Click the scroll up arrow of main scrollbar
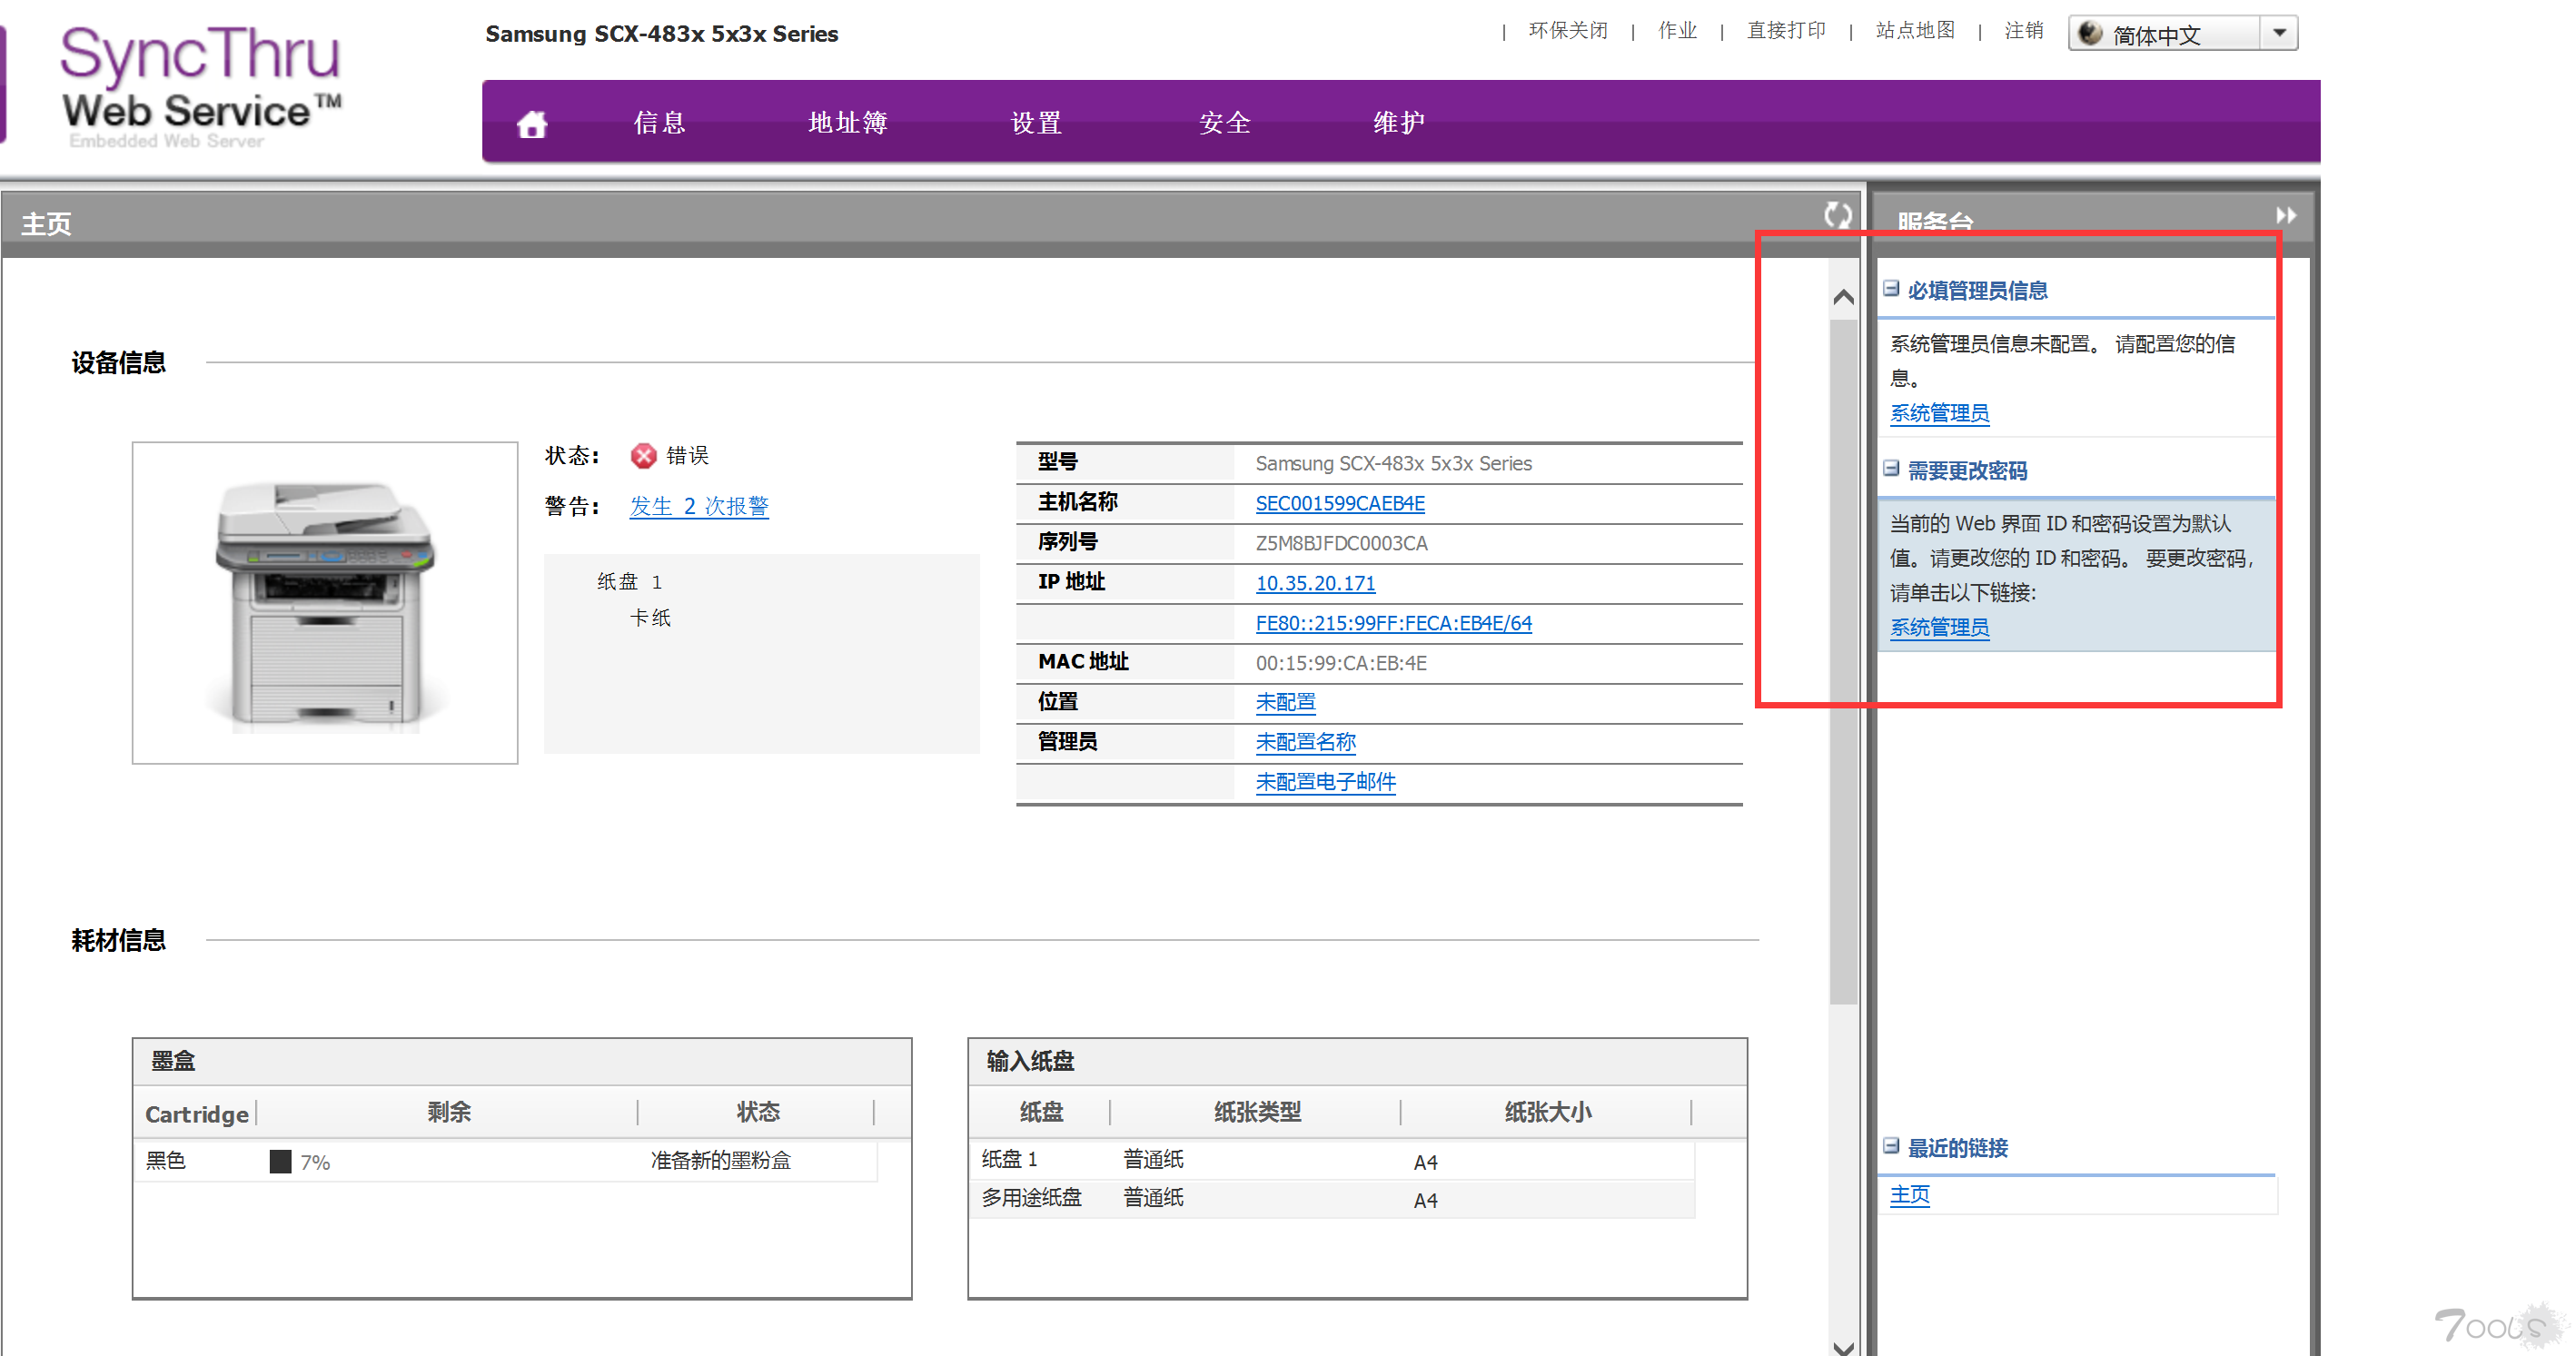 1843,297
